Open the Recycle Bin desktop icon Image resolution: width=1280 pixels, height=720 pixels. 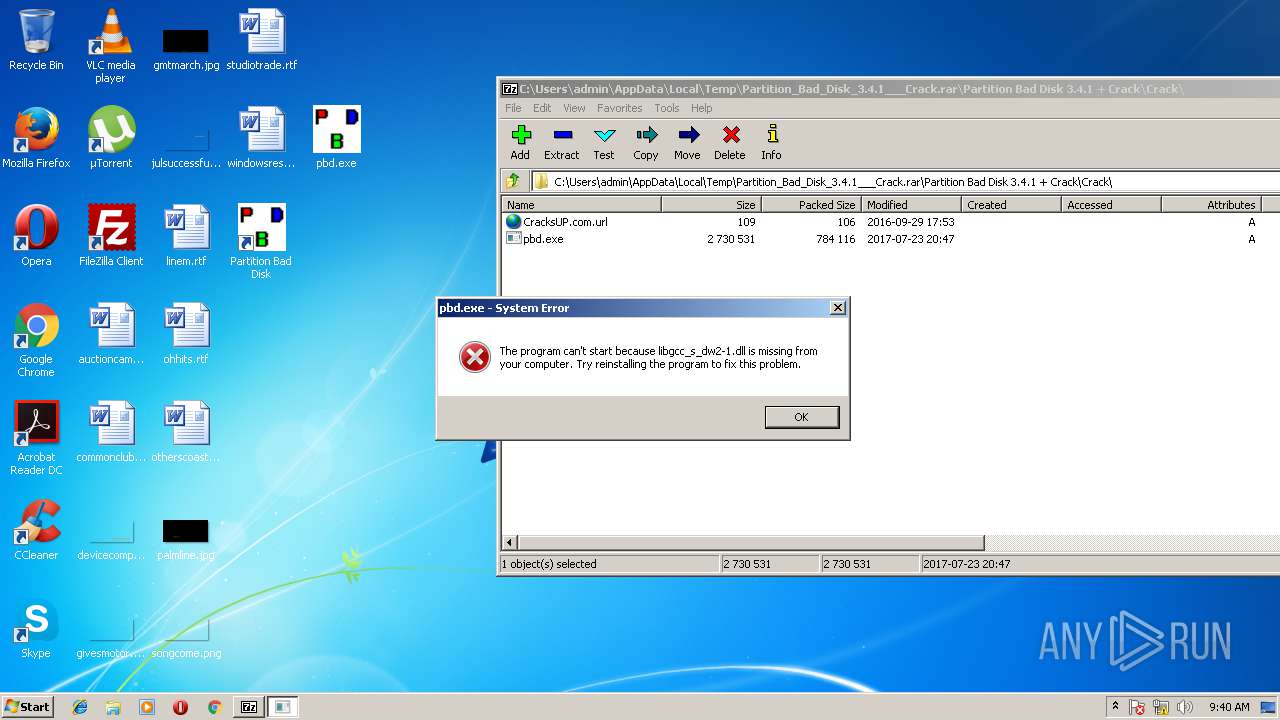36,40
